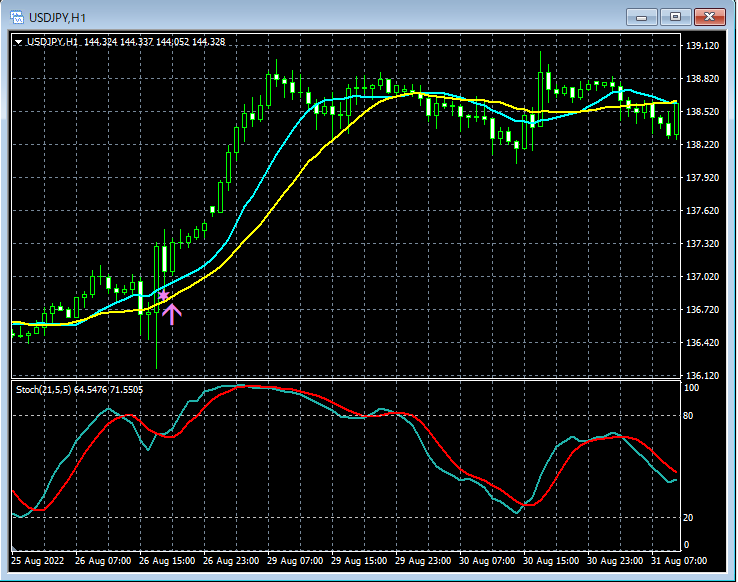Click the stochastic 0 level label
This screenshot has width=738, height=582.
point(686,544)
